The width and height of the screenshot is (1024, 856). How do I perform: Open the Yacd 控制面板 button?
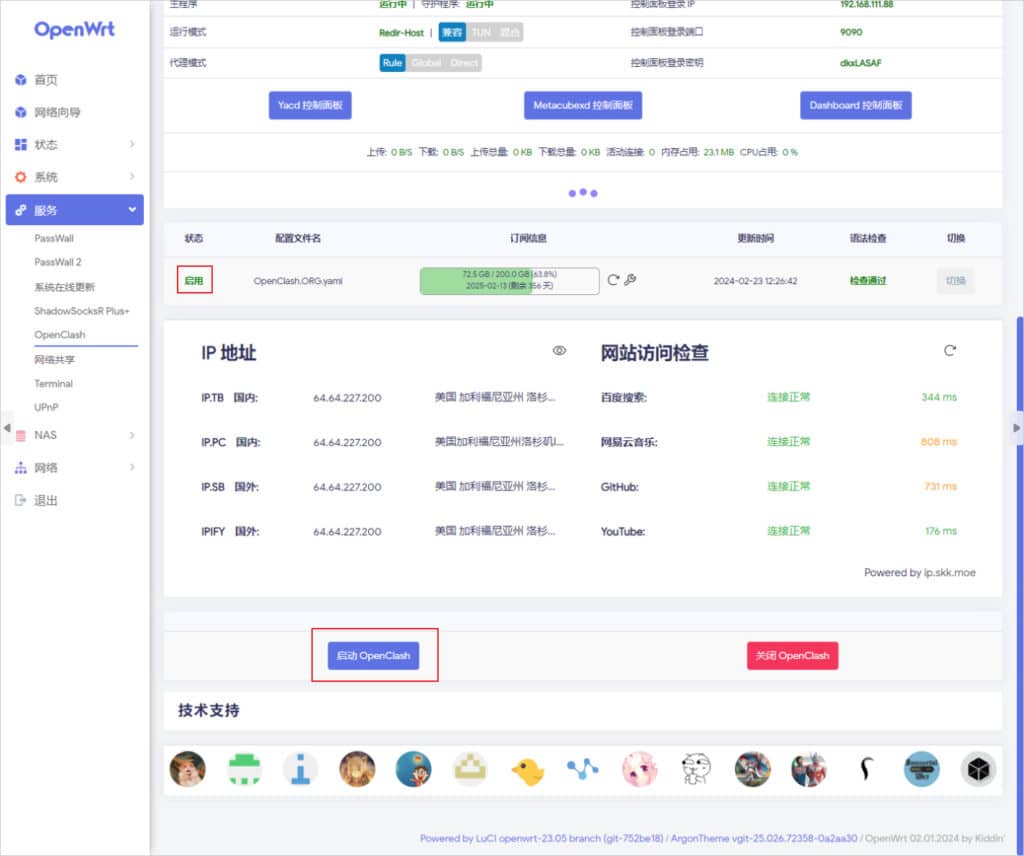pos(310,105)
